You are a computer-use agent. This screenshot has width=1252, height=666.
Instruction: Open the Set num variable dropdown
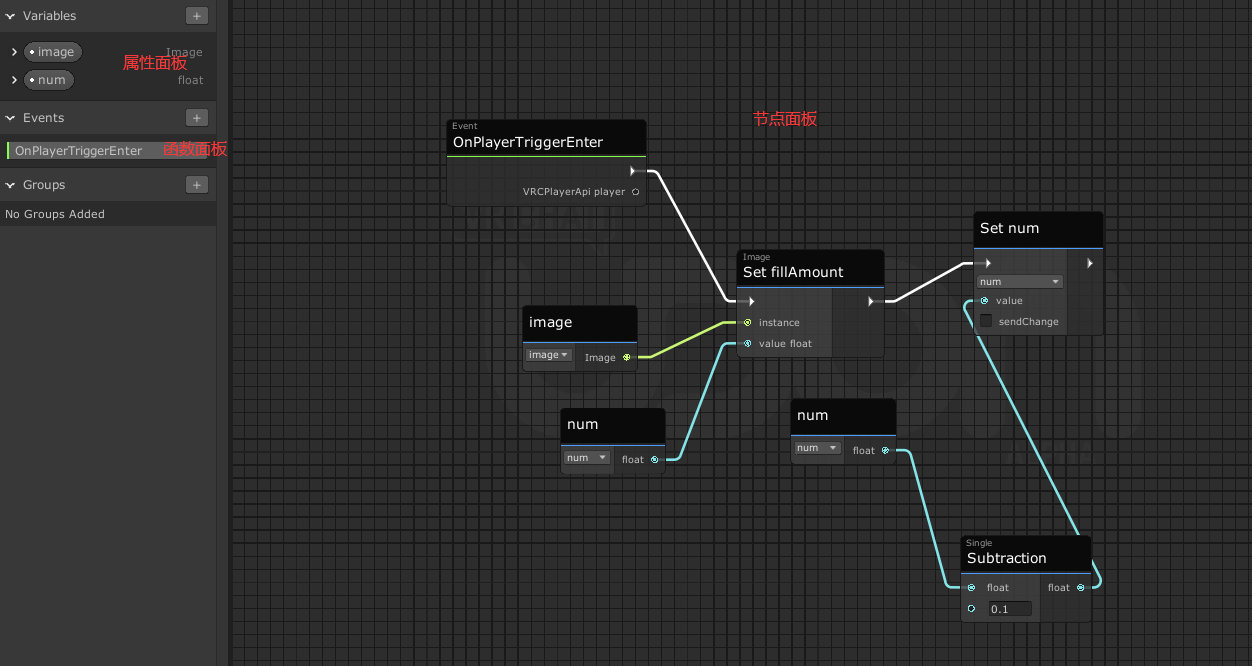point(1019,282)
